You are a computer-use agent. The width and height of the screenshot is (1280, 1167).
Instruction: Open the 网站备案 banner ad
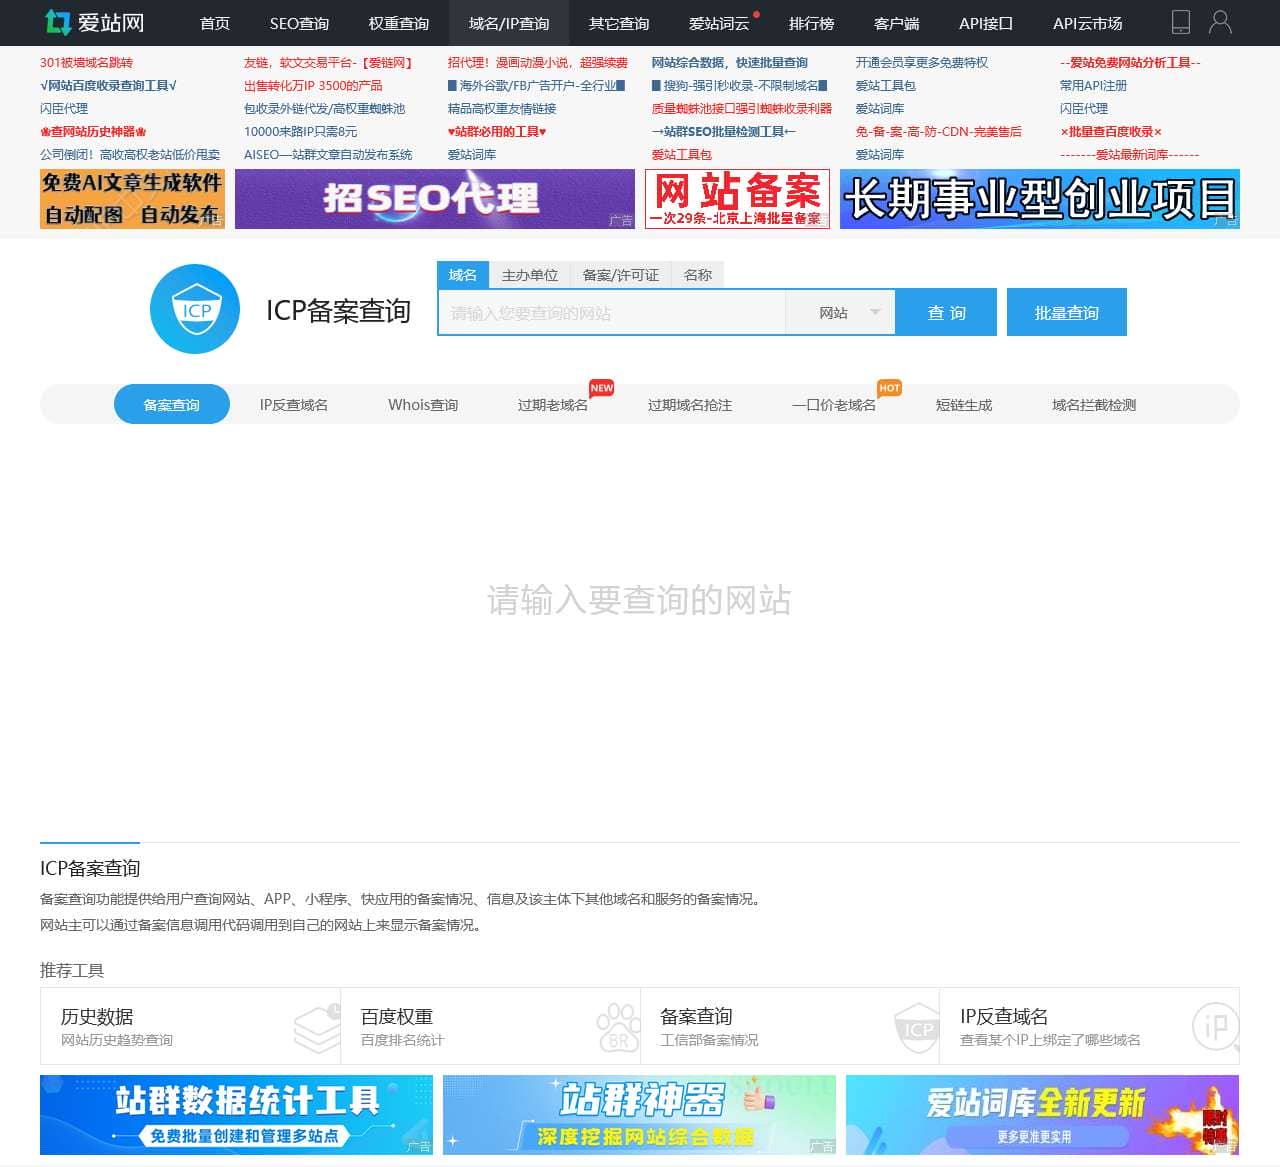pyautogui.click(x=737, y=199)
